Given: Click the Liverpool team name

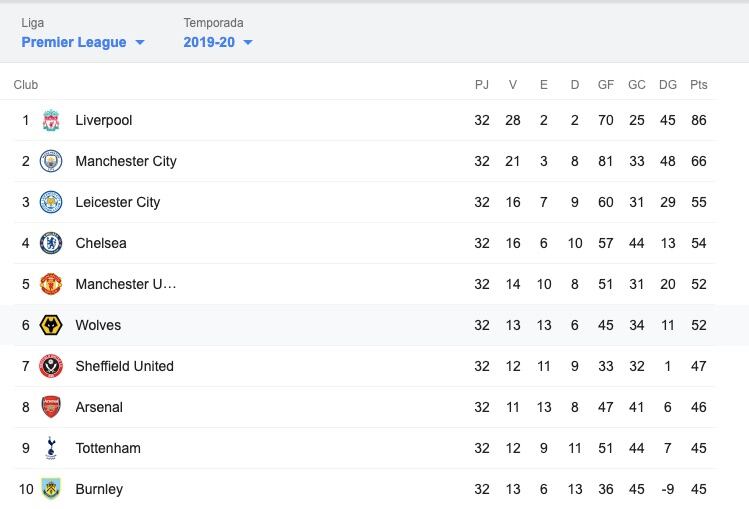Looking at the screenshot, I should [x=104, y=121].
